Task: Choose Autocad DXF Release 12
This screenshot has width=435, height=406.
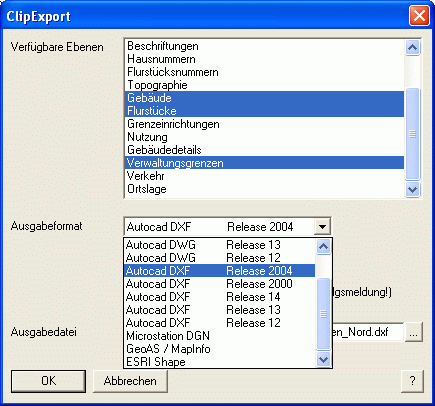Action: (219, 323)
